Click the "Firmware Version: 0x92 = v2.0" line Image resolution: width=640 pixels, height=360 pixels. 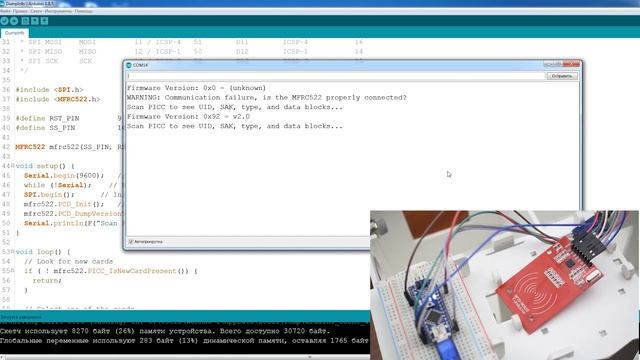[x=188, y=117]
